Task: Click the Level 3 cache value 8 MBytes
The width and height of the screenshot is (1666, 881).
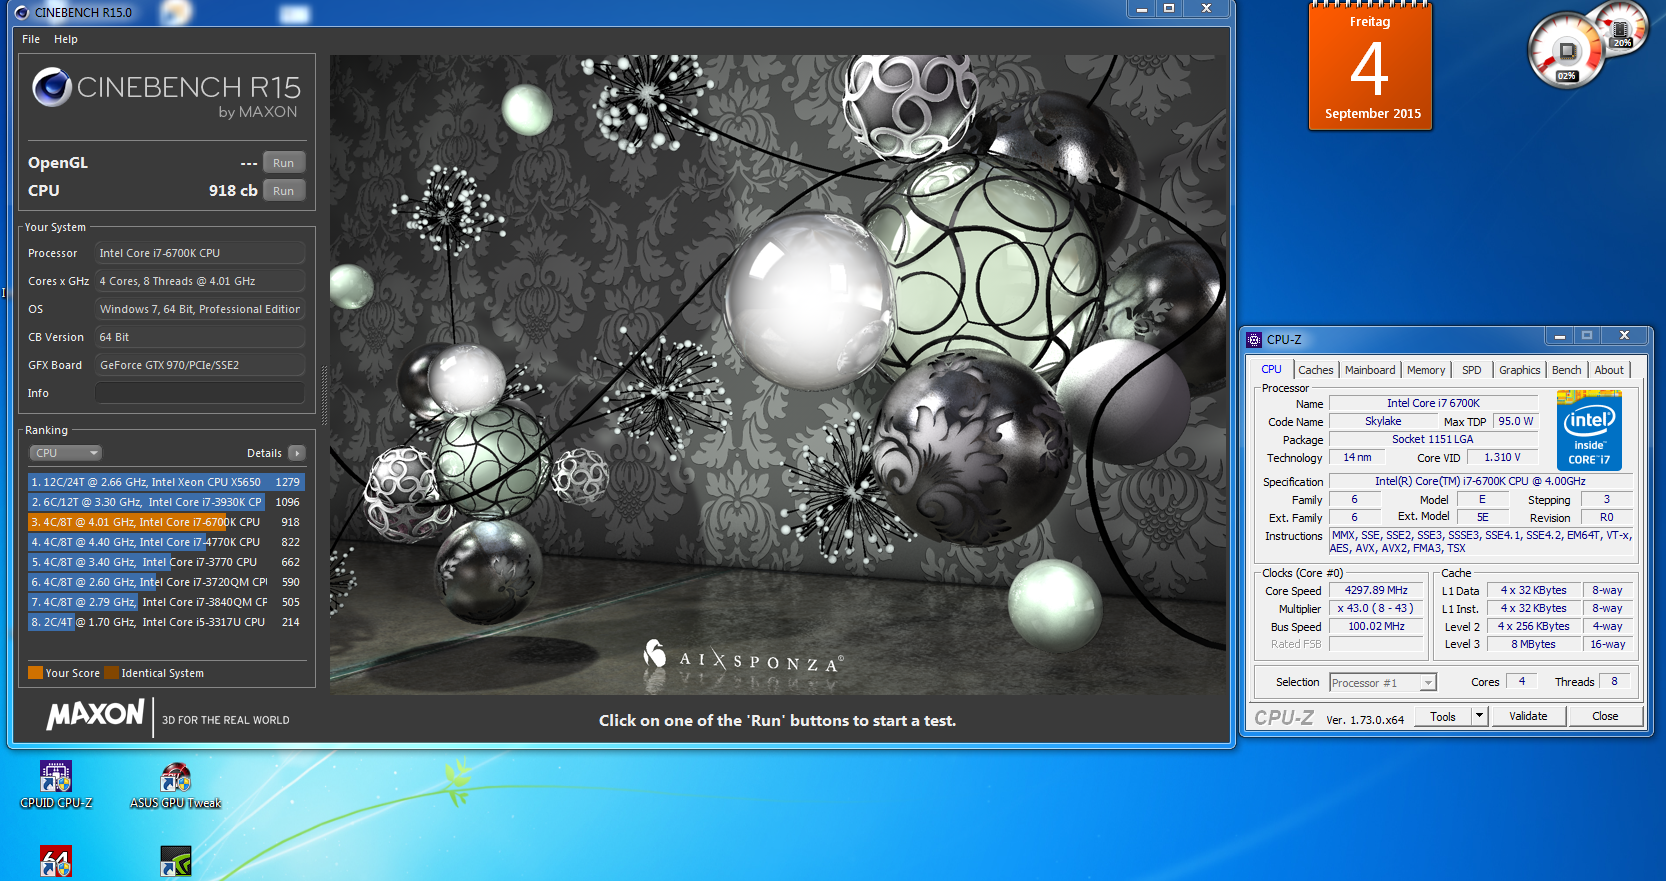Action: click(x=1533, y=644)
